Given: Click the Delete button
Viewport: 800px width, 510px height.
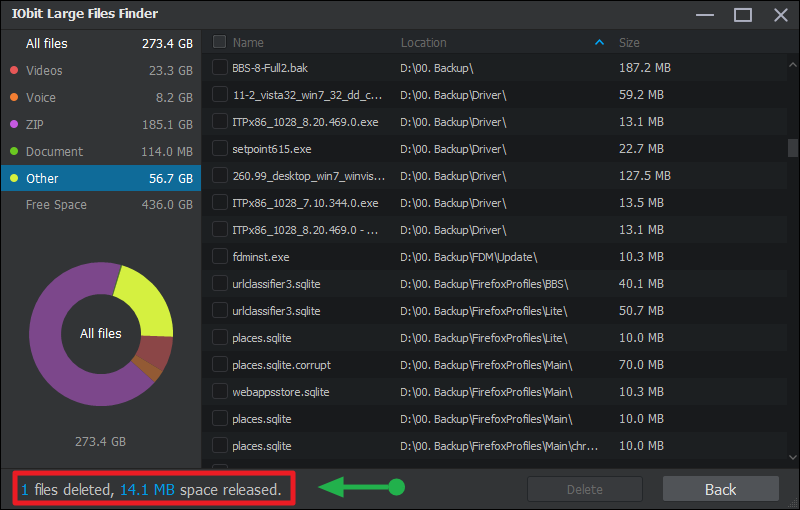Looking at the screenshot, I should [x=585, y=489].
